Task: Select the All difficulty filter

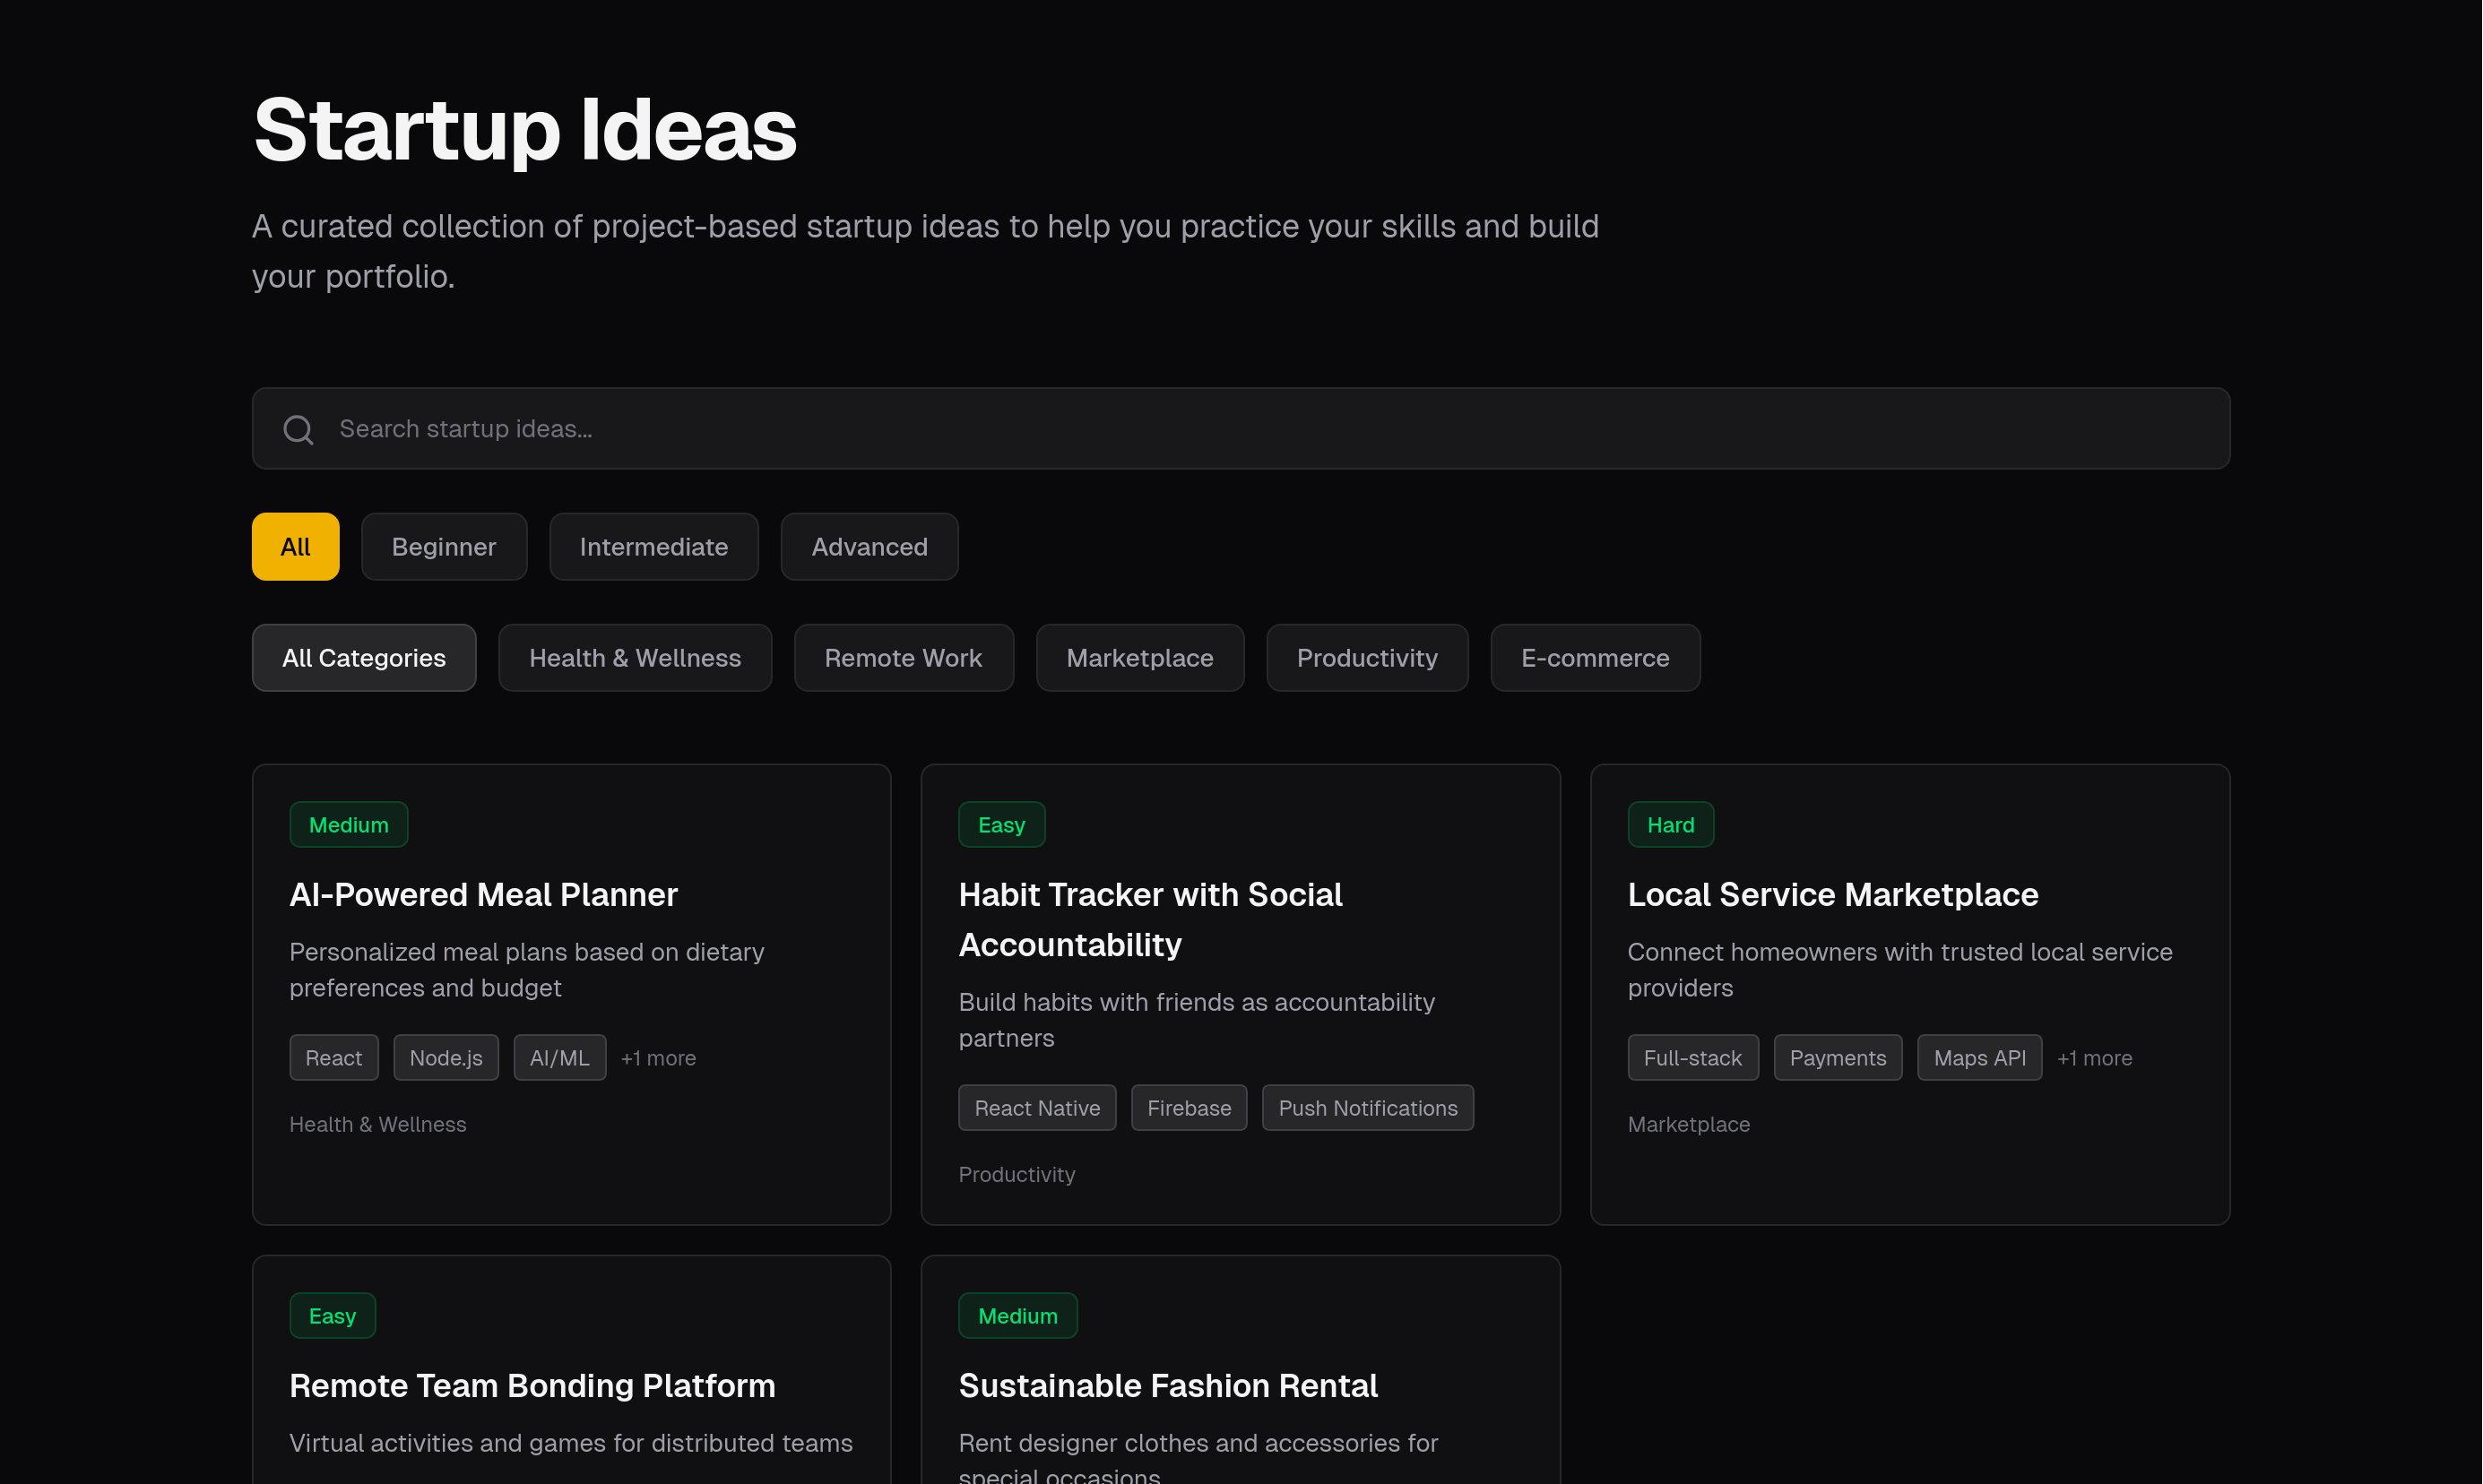Action: point(295,547)
